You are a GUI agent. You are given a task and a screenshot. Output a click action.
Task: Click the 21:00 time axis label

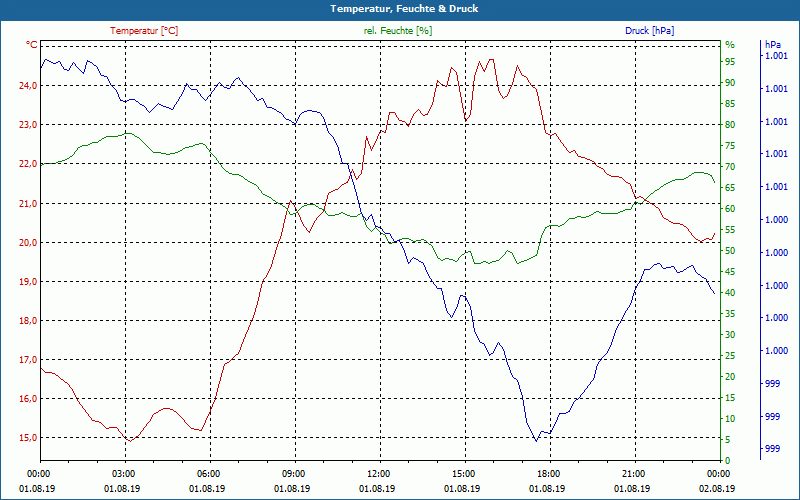click(x=633, y=474)
